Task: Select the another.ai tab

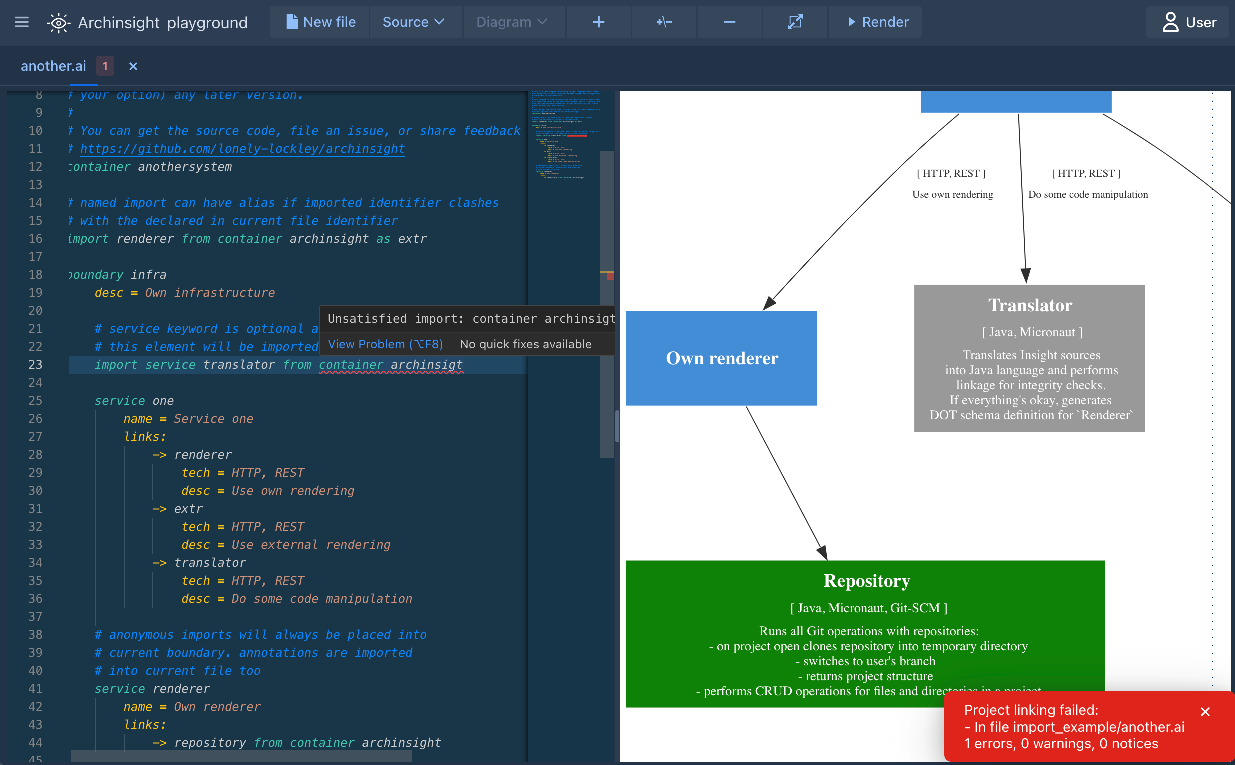Action: pyautogui.click(x=53, y=66)
